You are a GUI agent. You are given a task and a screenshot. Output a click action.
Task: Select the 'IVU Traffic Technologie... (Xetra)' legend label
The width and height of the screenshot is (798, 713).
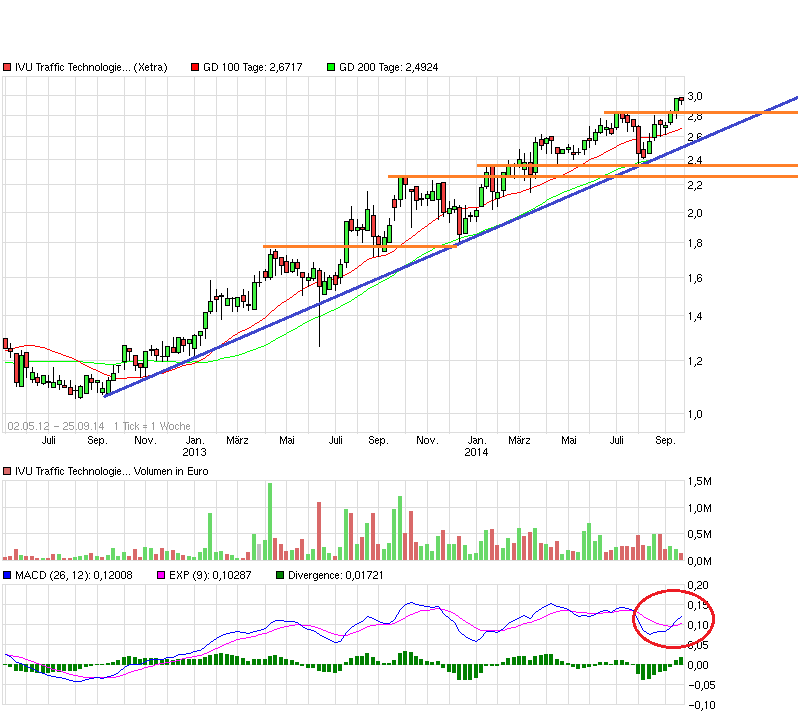(x=91, y=67)
